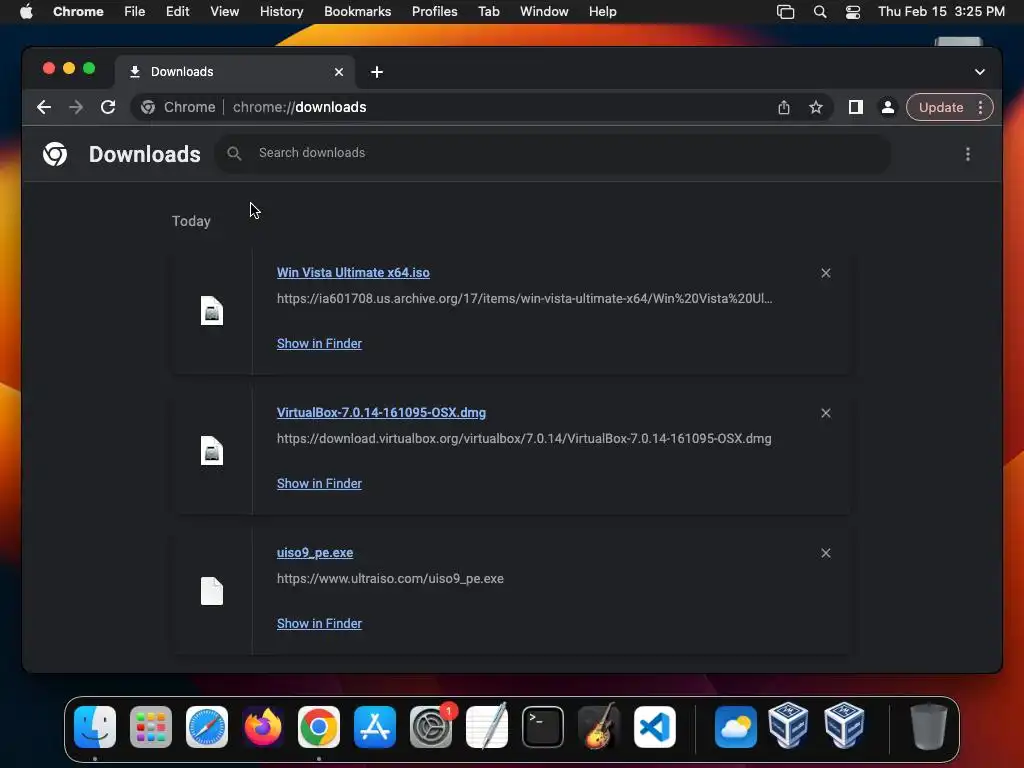
Task: Open Control Center in menu bar
Action: (852, 12)
